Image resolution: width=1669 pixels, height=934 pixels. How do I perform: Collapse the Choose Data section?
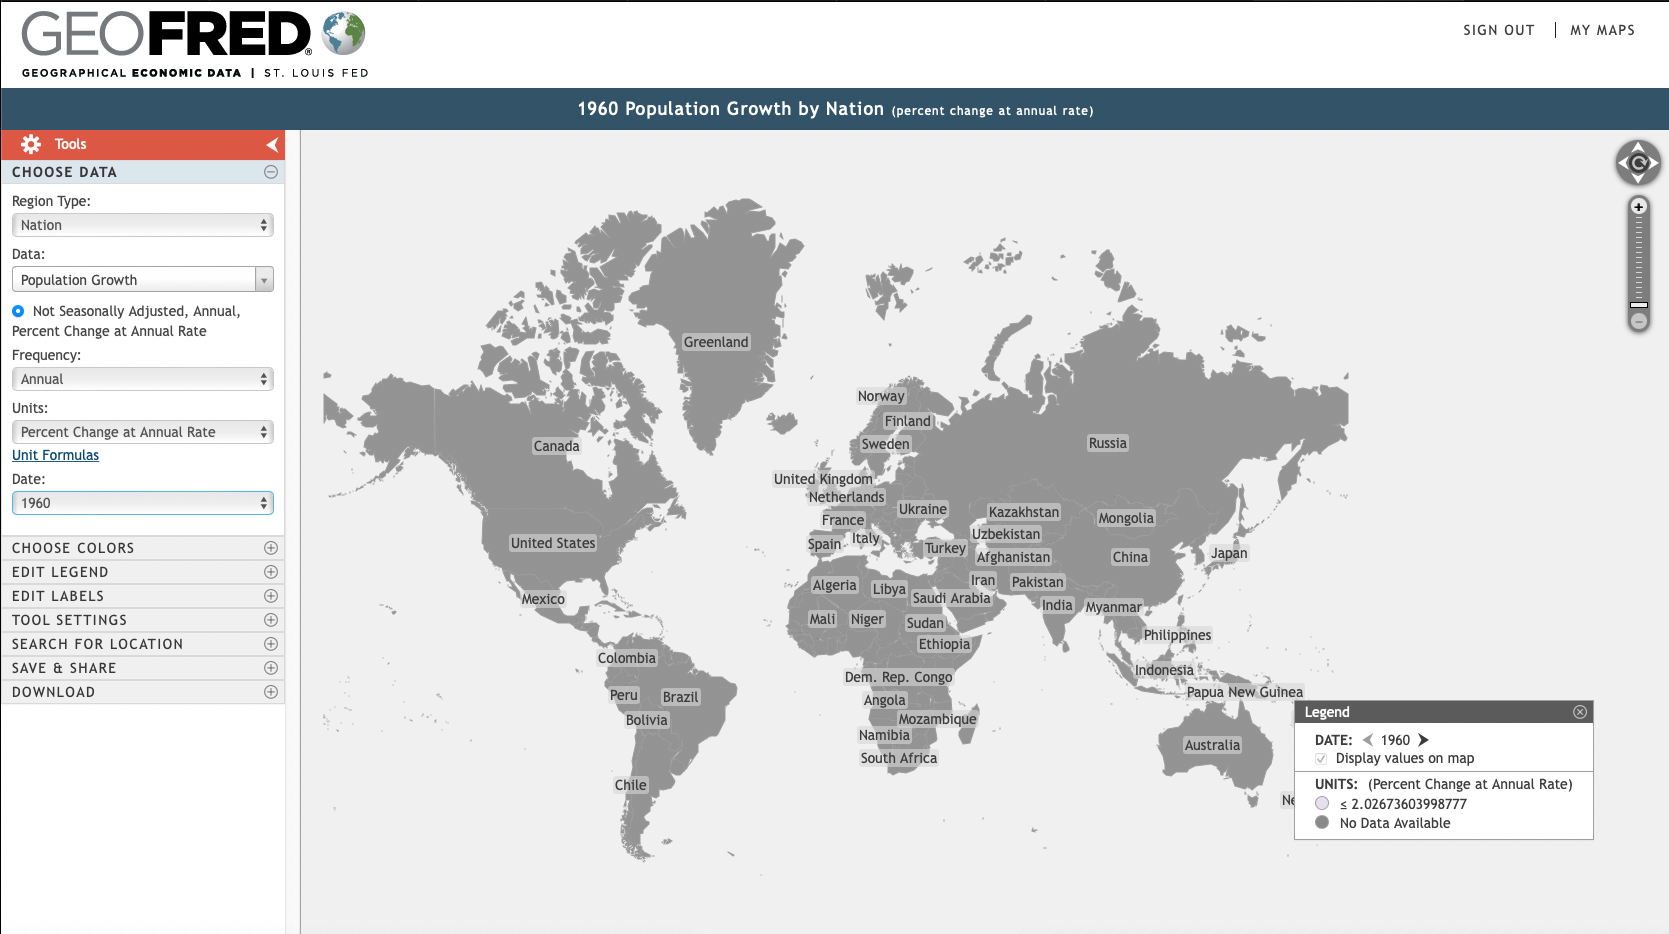coord(271,172)
